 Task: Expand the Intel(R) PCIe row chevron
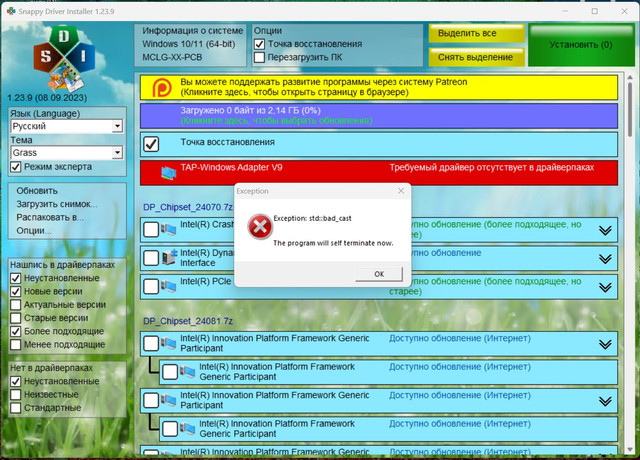coord(605,287)
